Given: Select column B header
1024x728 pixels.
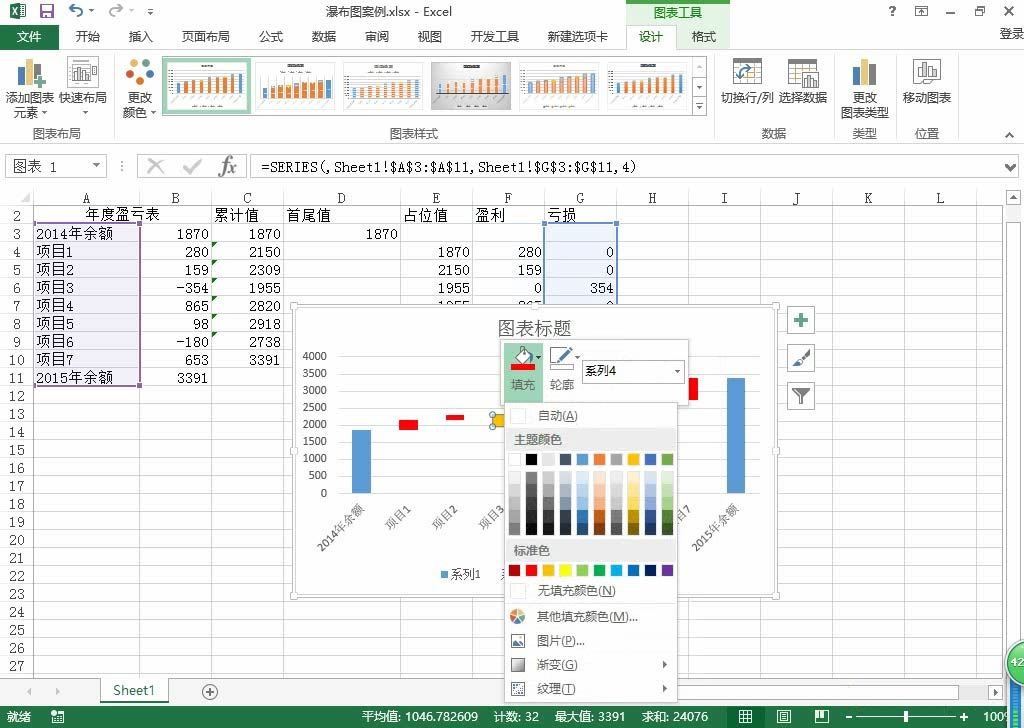Looking at the screenshot, I should (175, 198).
